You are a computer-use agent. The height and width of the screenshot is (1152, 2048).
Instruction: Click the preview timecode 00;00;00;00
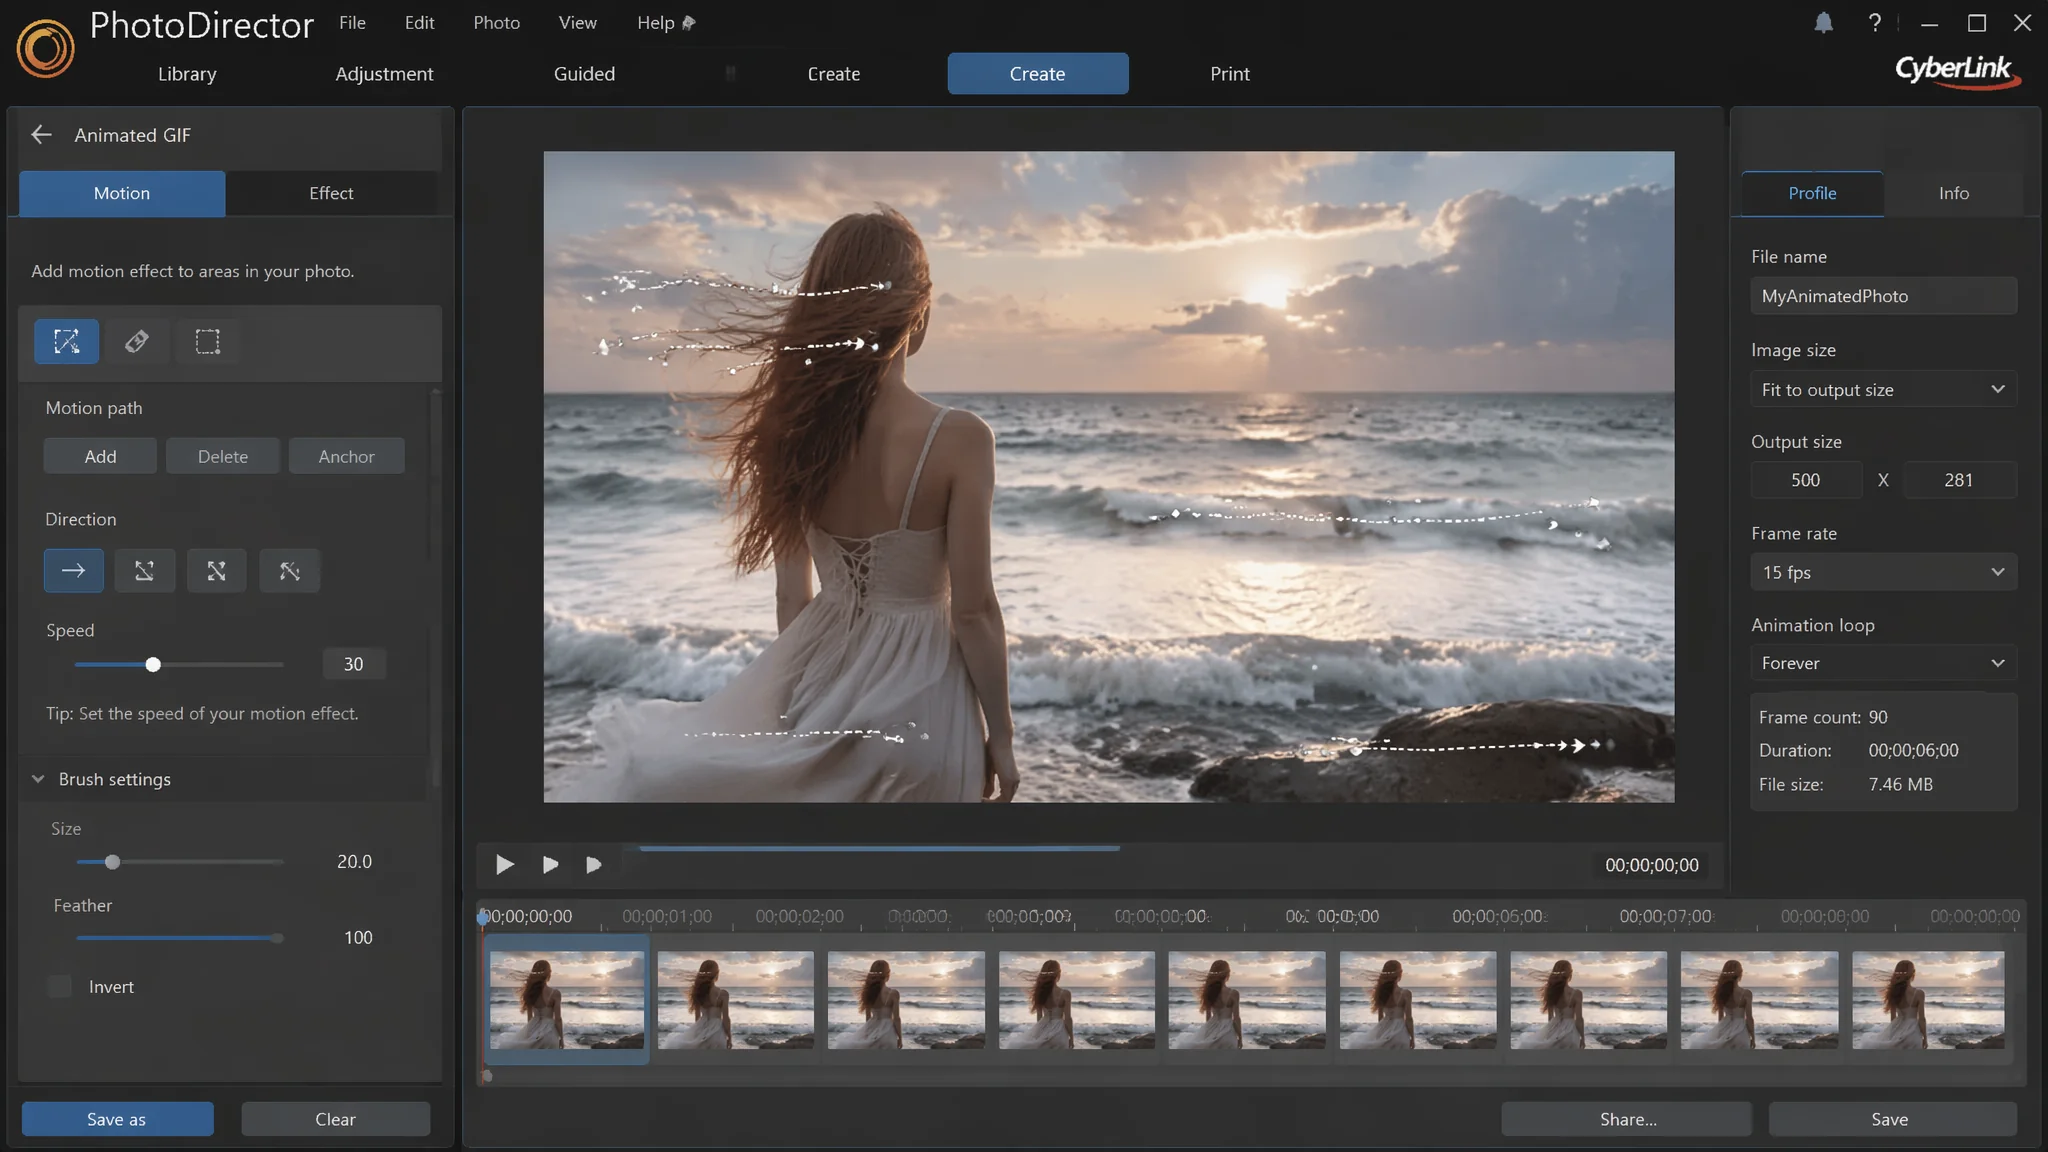(x=1652, y=865)
